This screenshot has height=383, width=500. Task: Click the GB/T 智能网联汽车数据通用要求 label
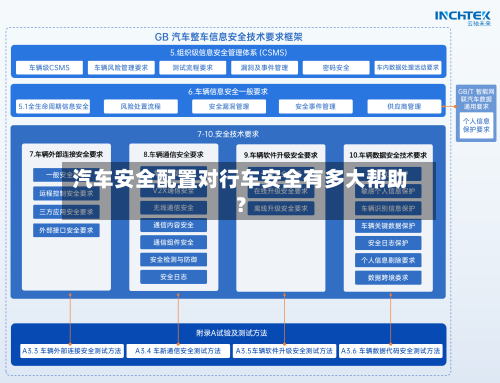(476, 99)
